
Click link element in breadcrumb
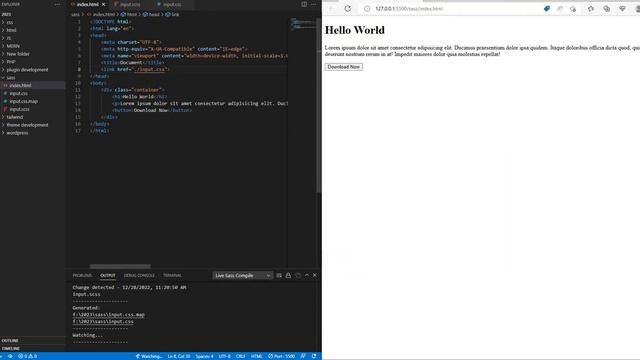(172, 14)
